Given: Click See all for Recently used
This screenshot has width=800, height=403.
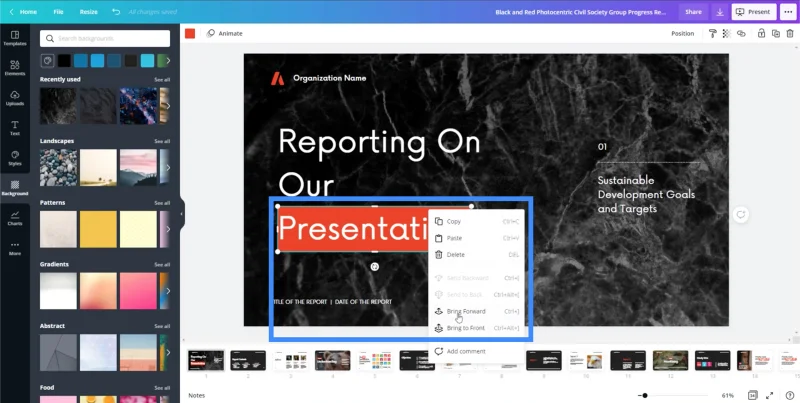Looking at the screenshot, I should (x=162, y=80).
